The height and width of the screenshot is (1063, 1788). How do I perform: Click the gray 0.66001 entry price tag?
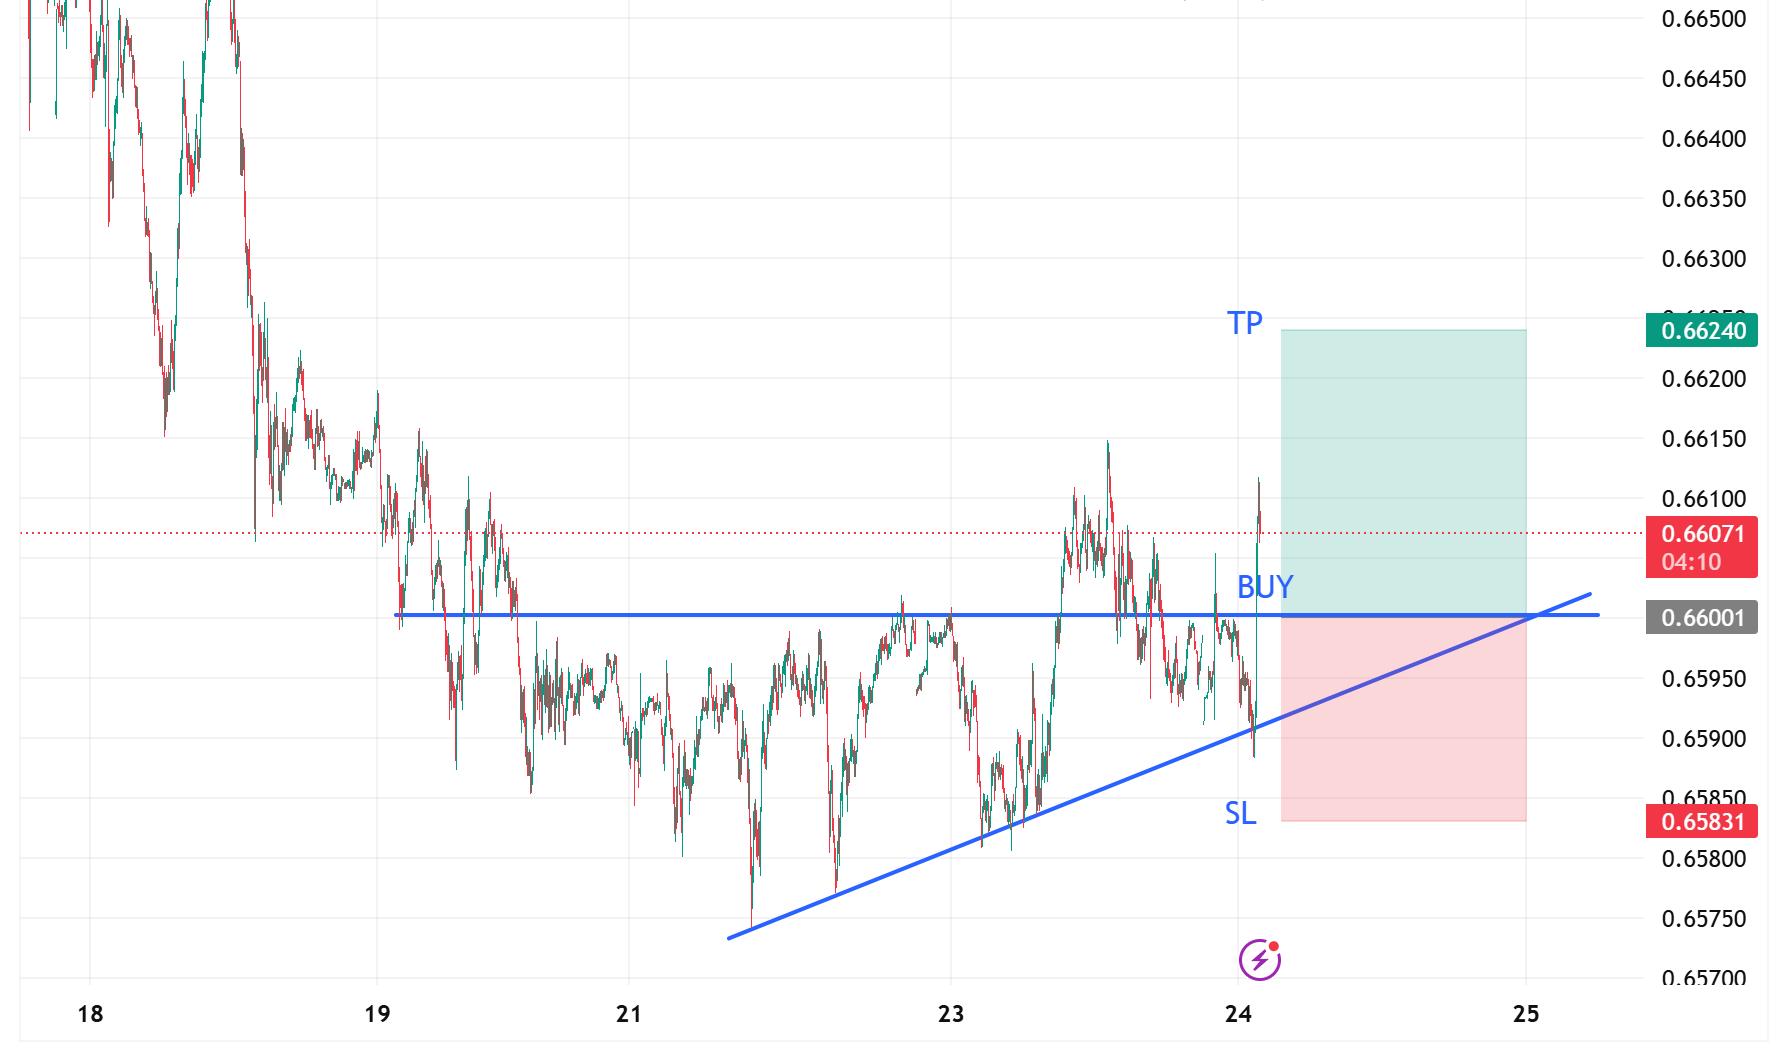tap(1700, 618)
